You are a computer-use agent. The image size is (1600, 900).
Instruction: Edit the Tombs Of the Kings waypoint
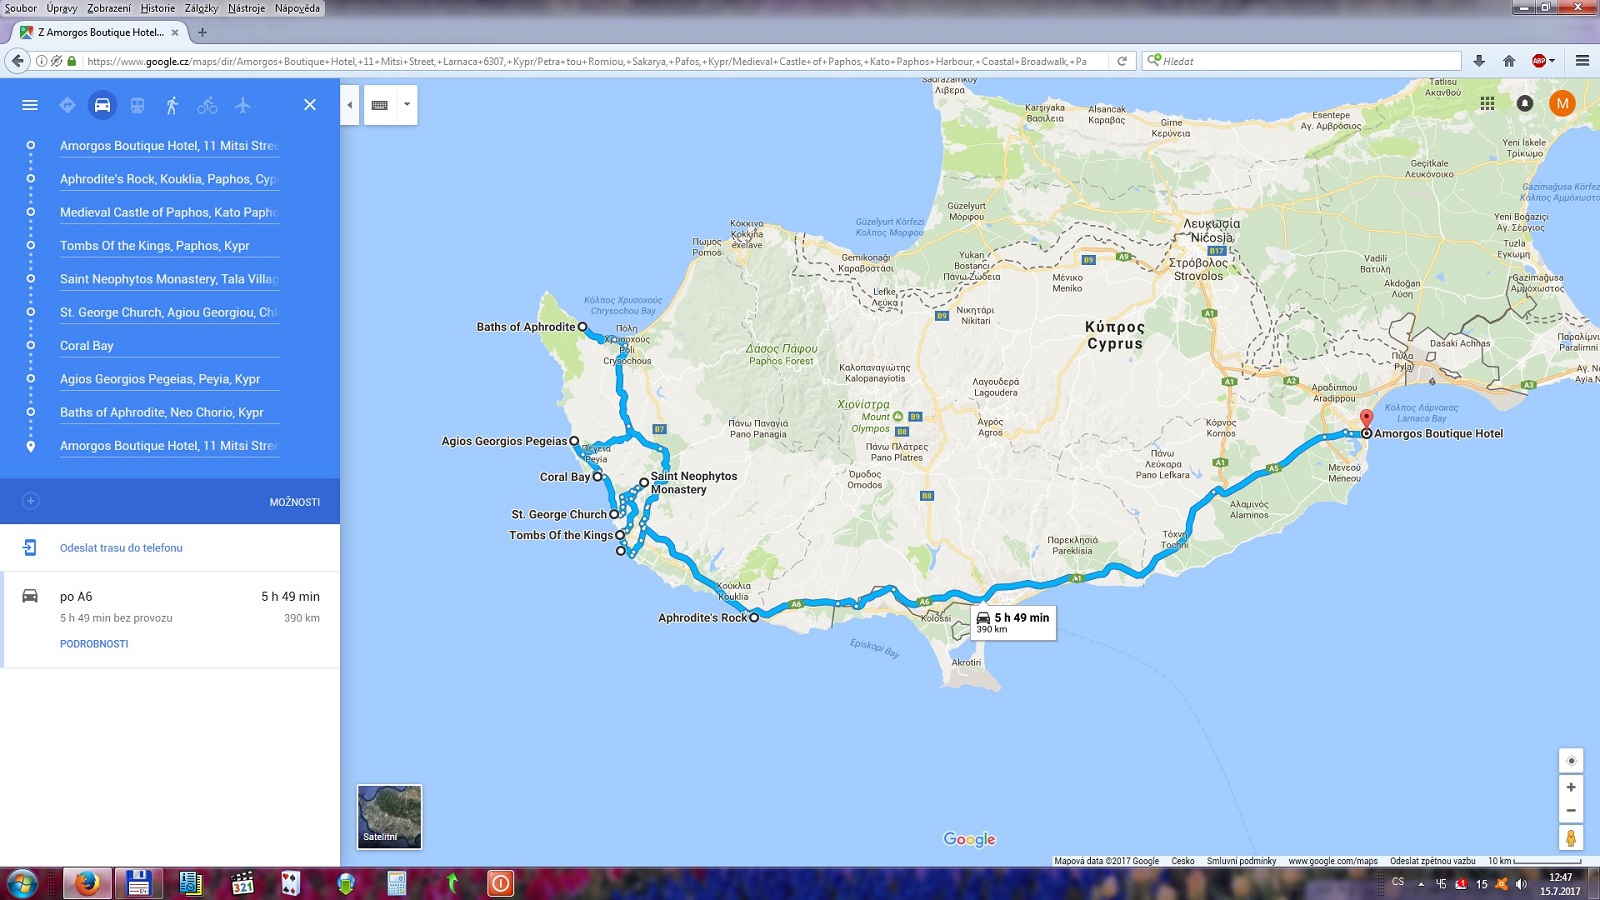pyautogui.click(x=169, y=246)
